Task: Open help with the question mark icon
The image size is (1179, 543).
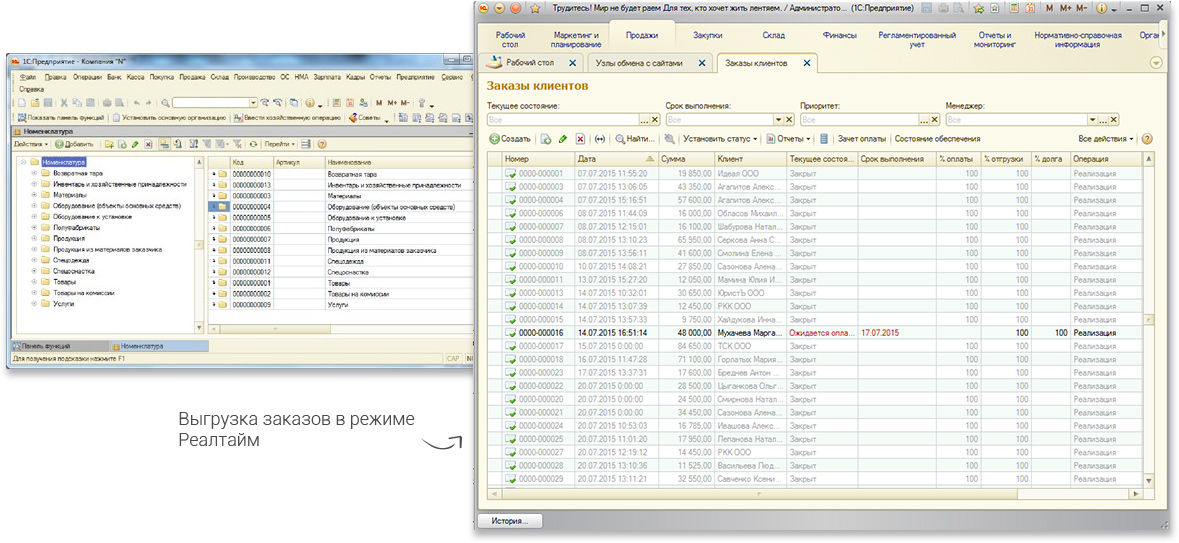Action: coord(1147,139)
